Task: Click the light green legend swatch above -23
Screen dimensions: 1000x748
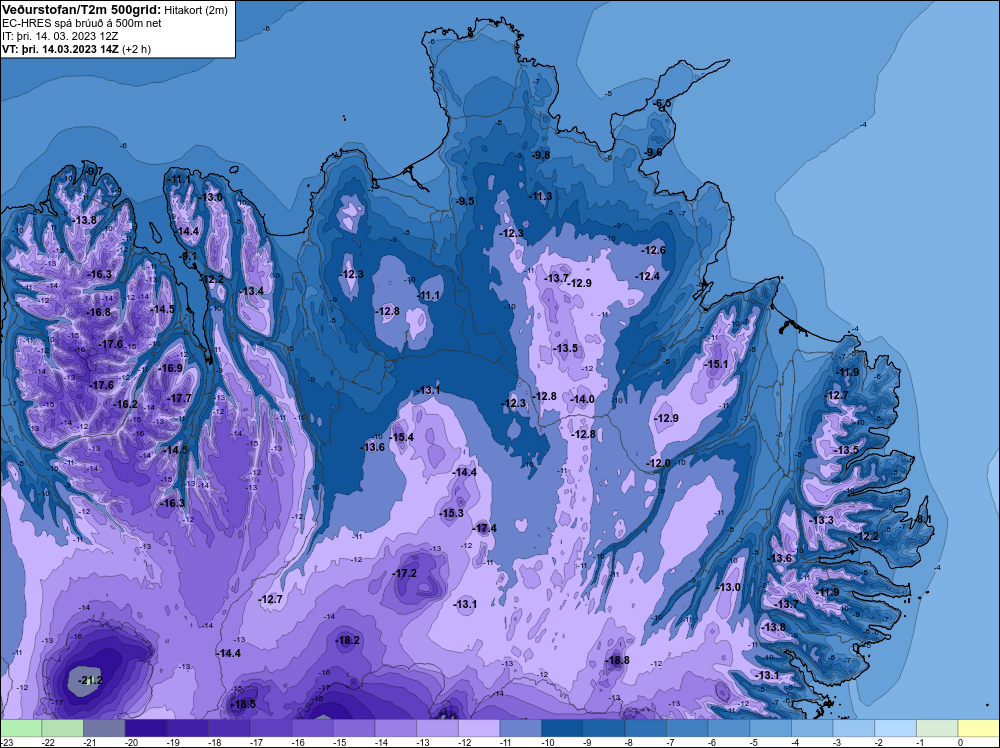Action: (x=21, y=728)
